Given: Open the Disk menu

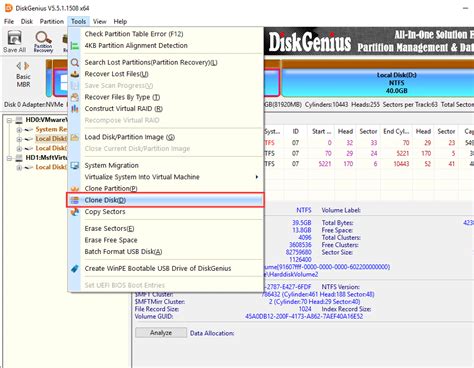Looking at the screenshot, I should 27,22.
